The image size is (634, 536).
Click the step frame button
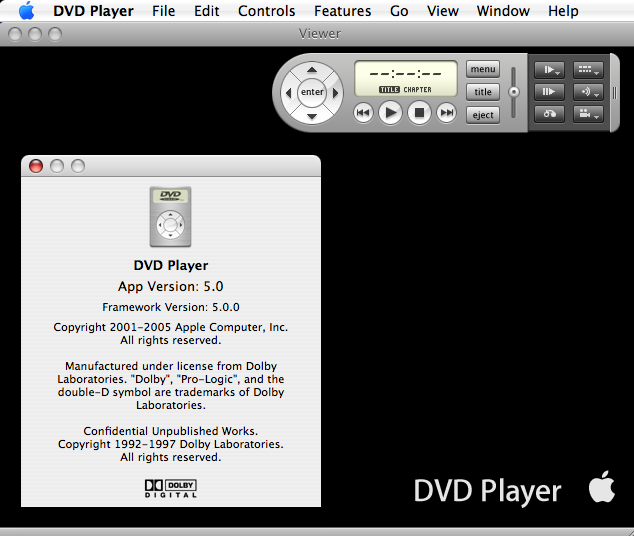pos(549,92)
